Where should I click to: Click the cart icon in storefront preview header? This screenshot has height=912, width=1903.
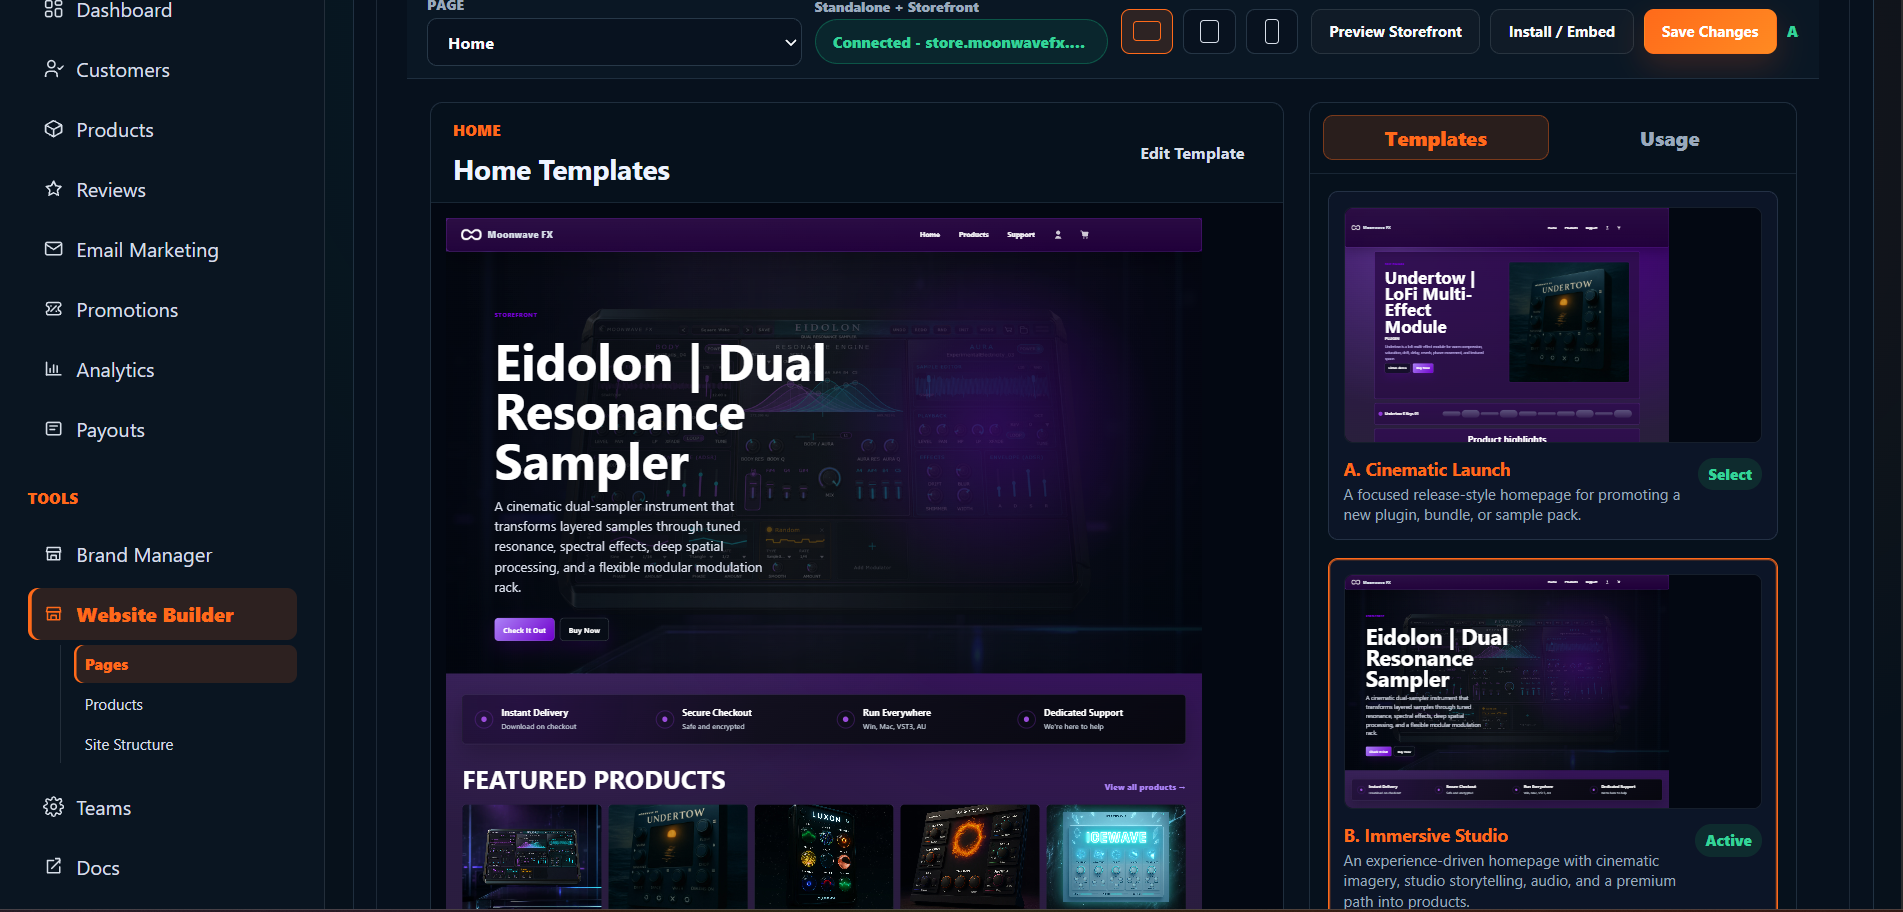[x=1085, y=235]
